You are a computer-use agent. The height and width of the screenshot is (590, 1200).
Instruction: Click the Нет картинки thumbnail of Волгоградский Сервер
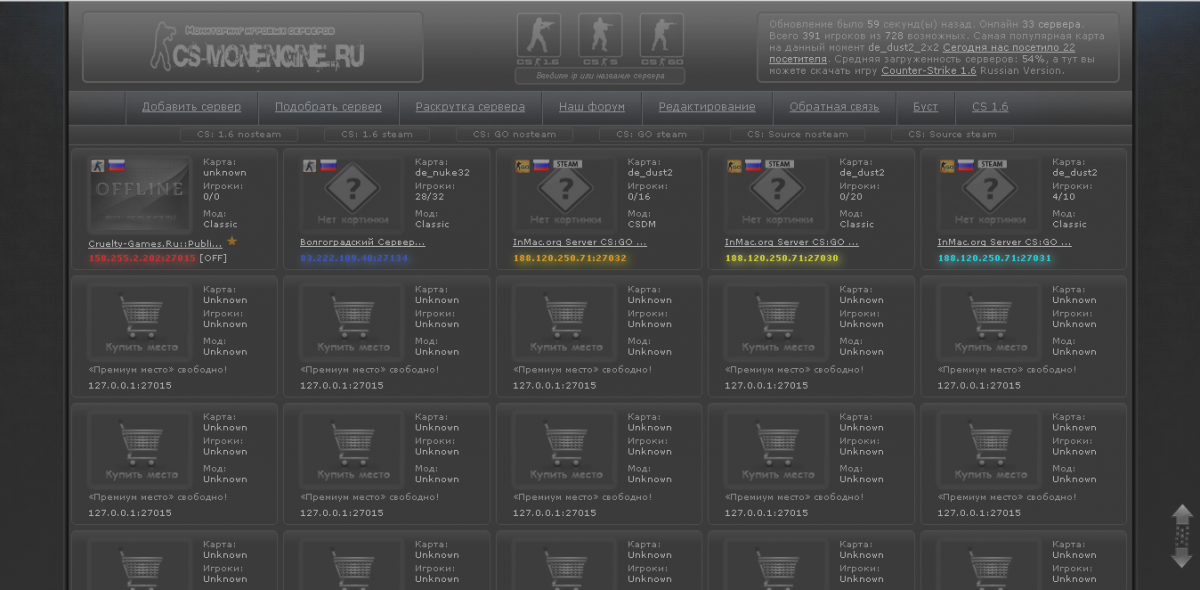coord(352,193)
